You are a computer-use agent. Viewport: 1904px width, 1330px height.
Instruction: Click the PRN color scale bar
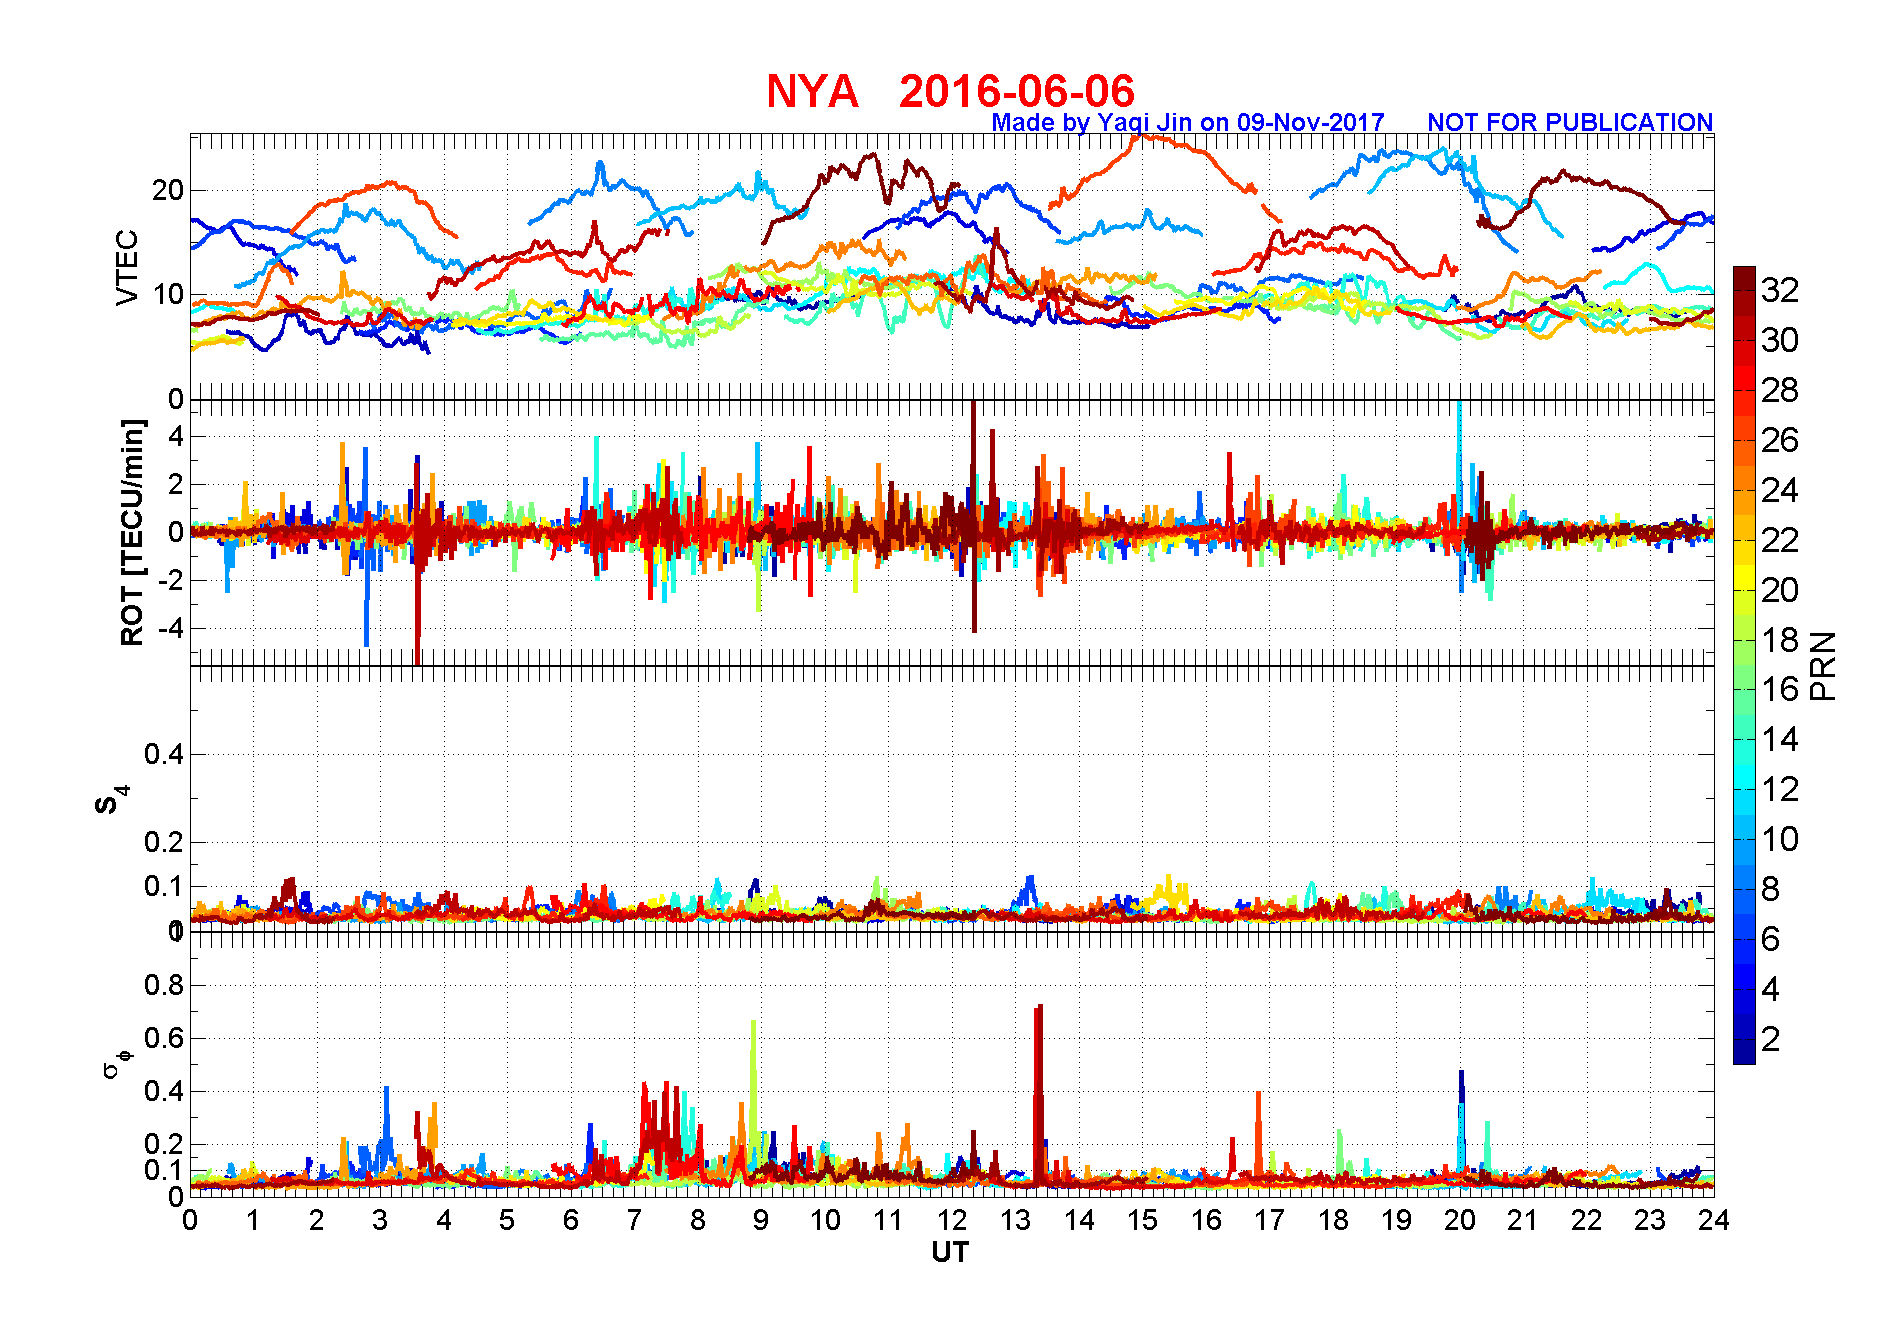pos(1744,665)
